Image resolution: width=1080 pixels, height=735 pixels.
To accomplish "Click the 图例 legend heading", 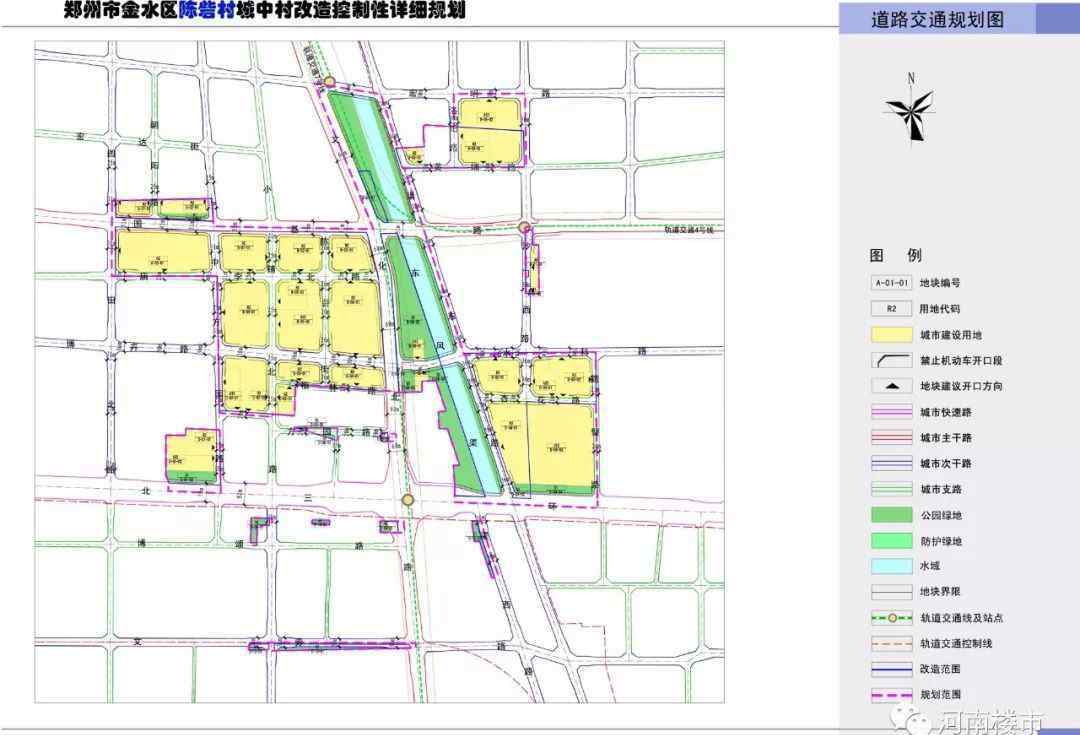I will (x=895, y=256).
